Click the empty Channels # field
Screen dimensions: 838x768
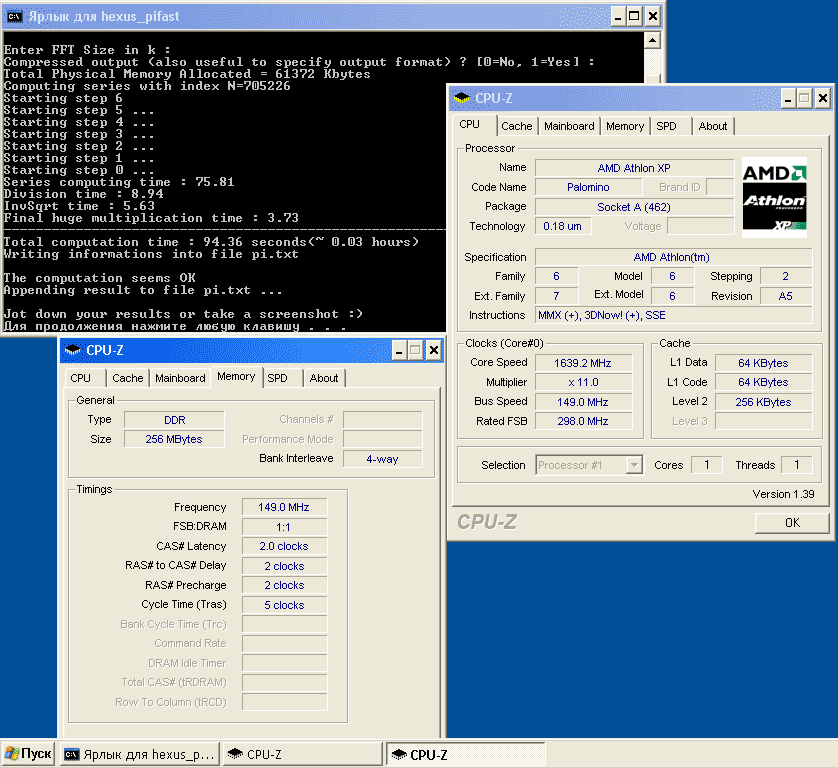point(383,420)
